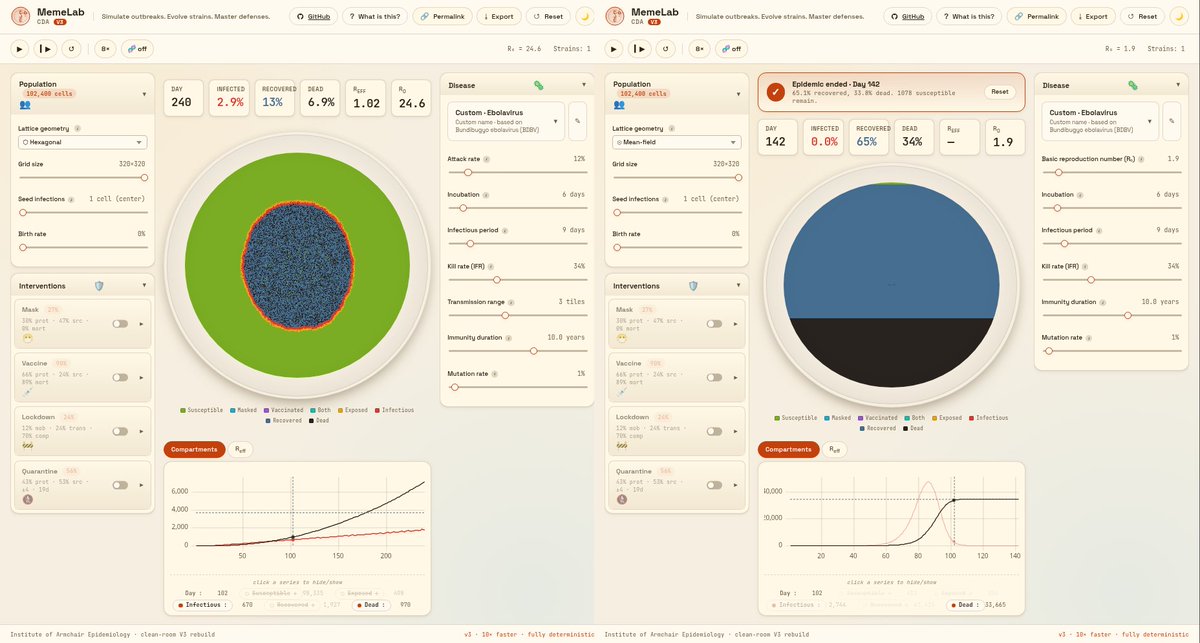Enable the Lockdown intervention in right window
Viewport: 1200px width, 643px height.
[715, 431]
